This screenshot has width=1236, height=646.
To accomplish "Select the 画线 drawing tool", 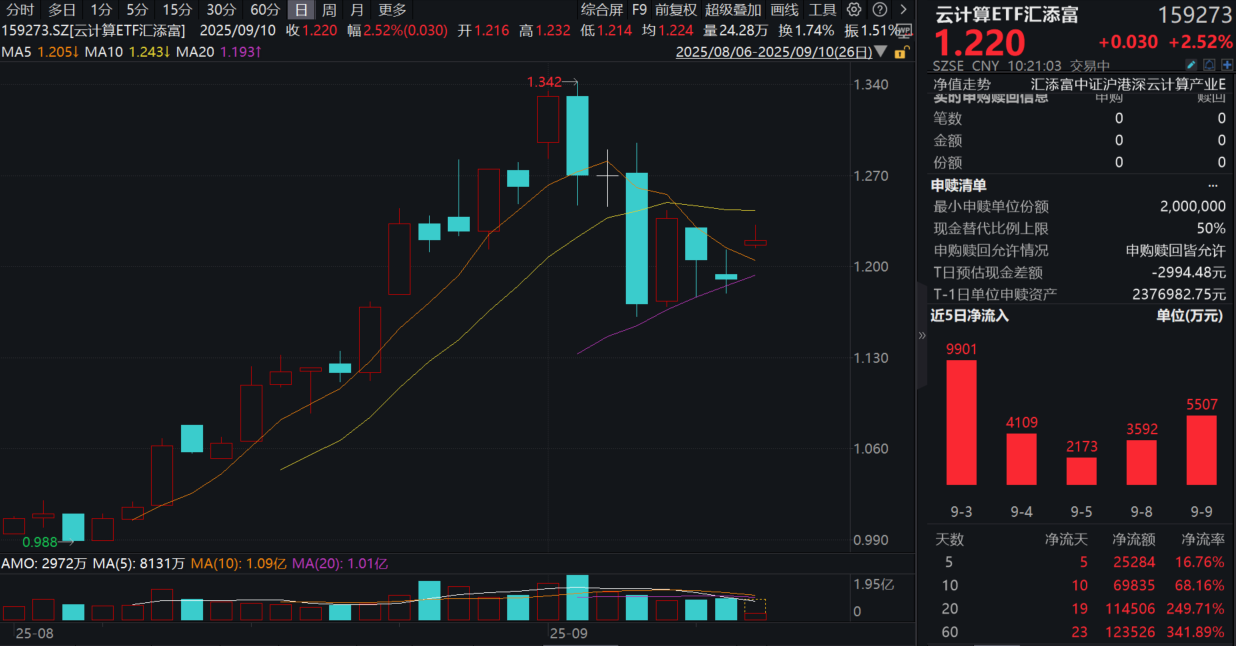I will pyautogui.click(x=784, y=10).
